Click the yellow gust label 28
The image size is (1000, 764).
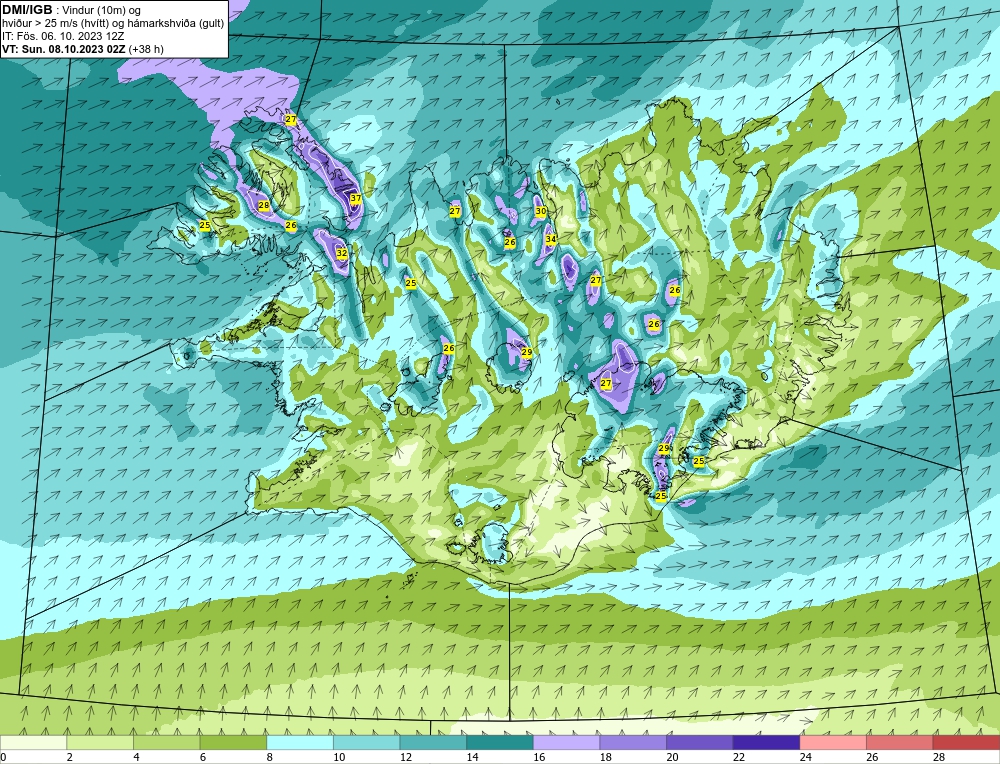pyautogui.click(x=263, y=205)
